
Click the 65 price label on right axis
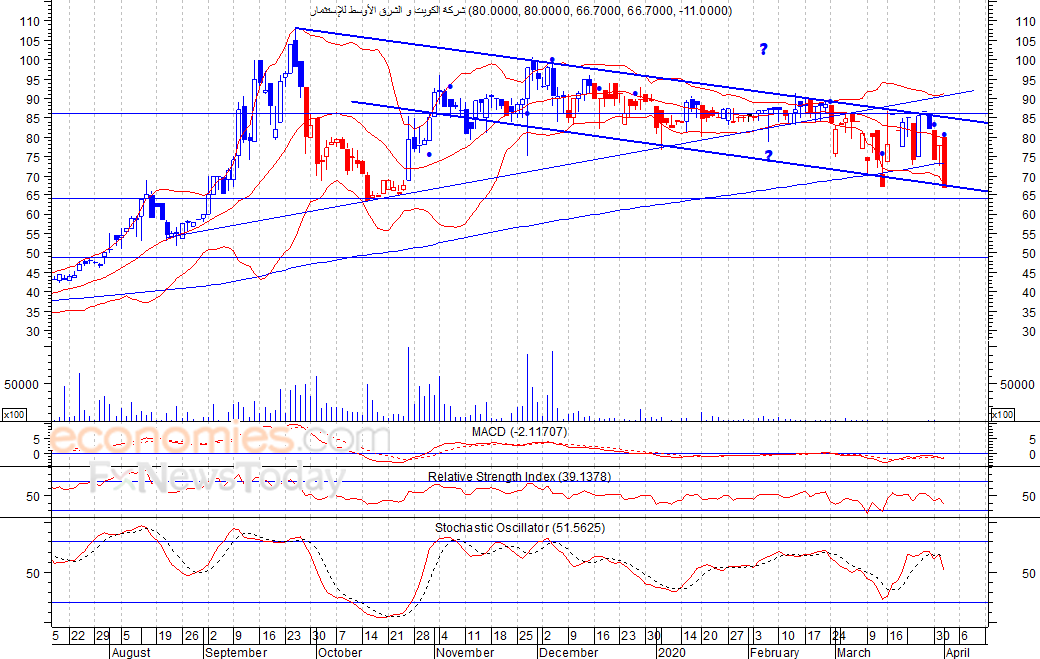[x=1029, y=196]
